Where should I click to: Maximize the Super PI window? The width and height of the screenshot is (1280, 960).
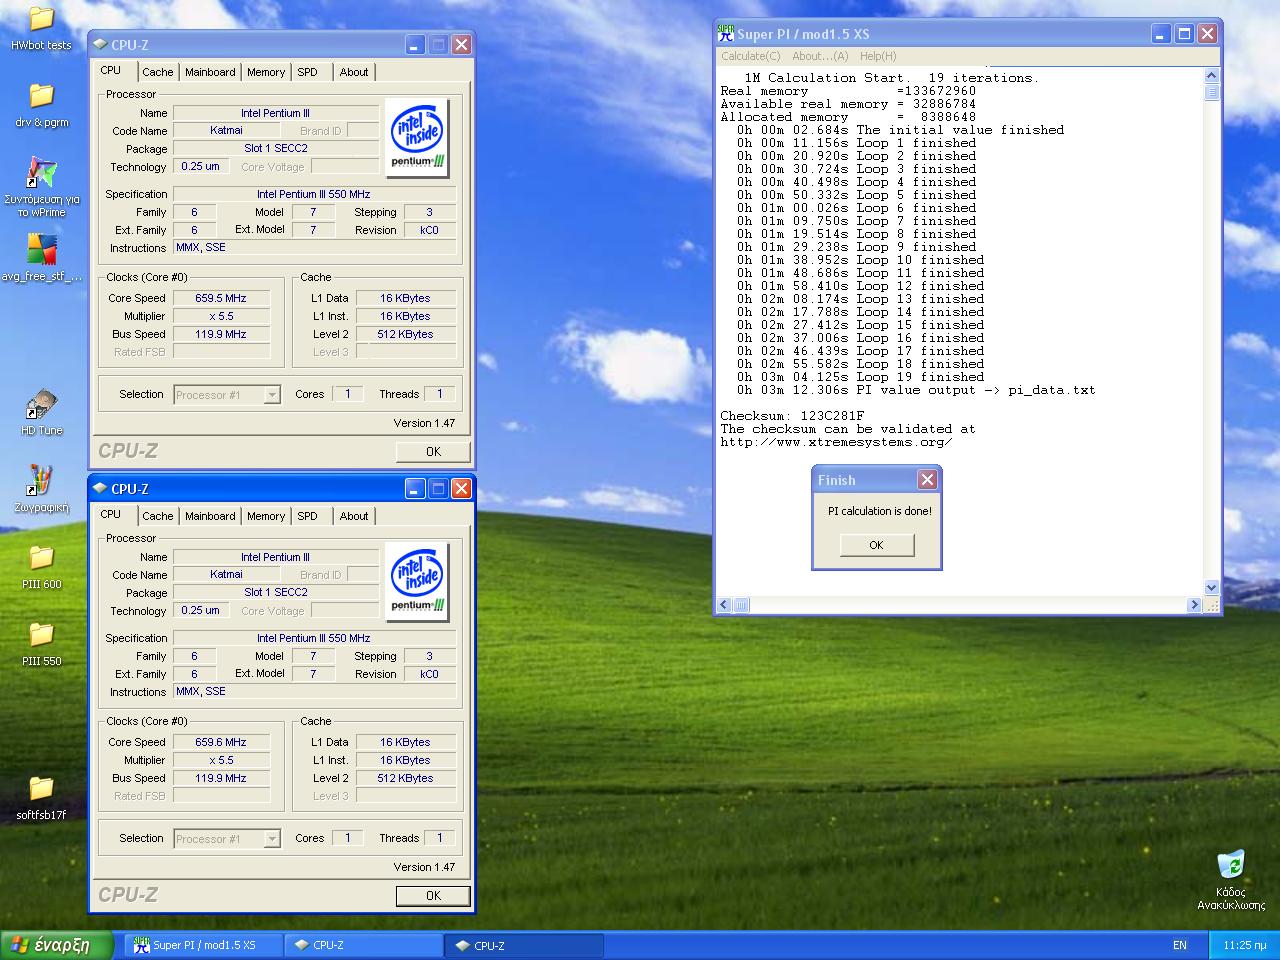1184,34
